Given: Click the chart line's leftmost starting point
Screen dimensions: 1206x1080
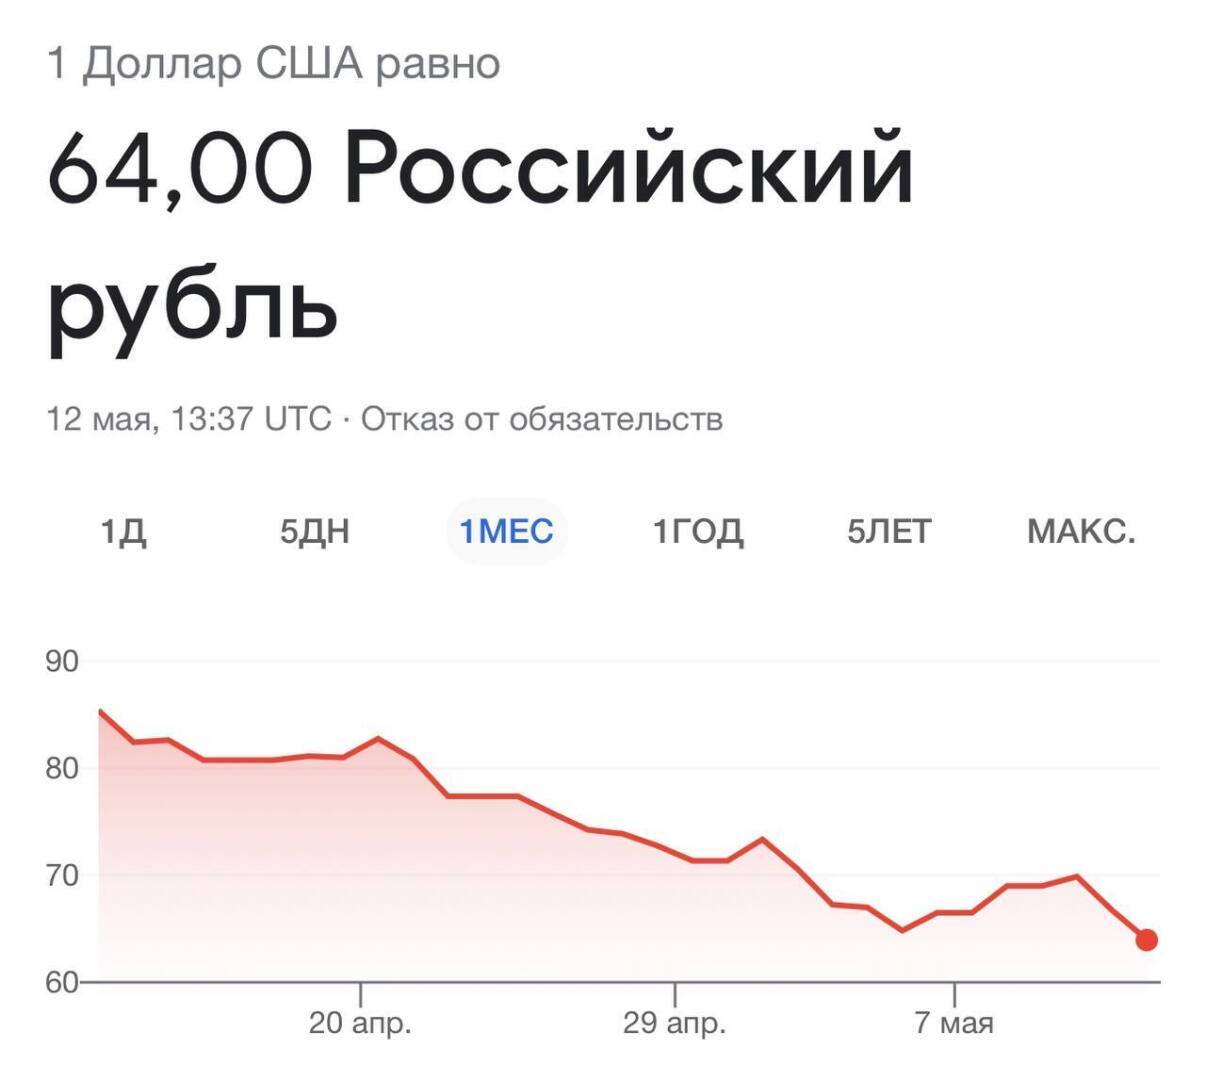Looking at the screenshot, I should [x=100, y=711].
